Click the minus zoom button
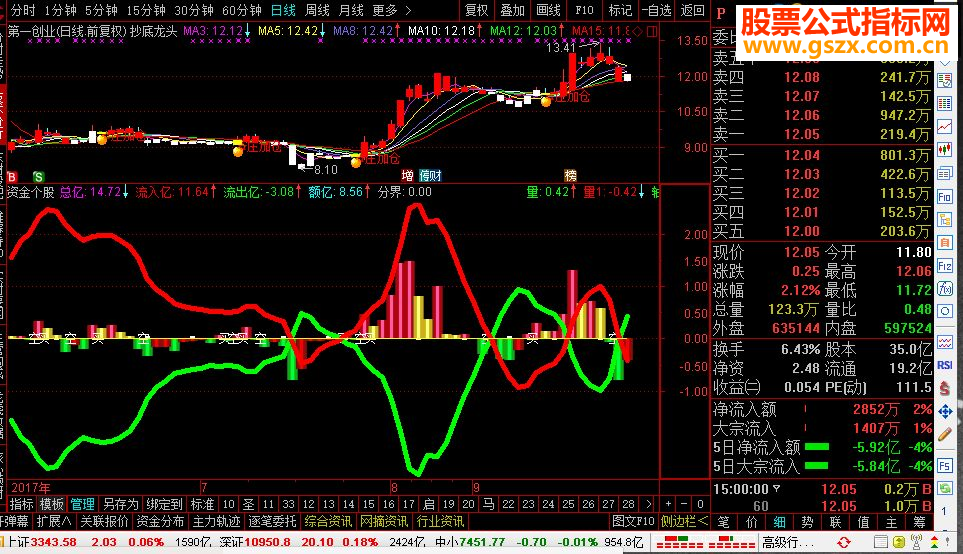This screenshot has height=554, width=963. [x=684, y=504]
